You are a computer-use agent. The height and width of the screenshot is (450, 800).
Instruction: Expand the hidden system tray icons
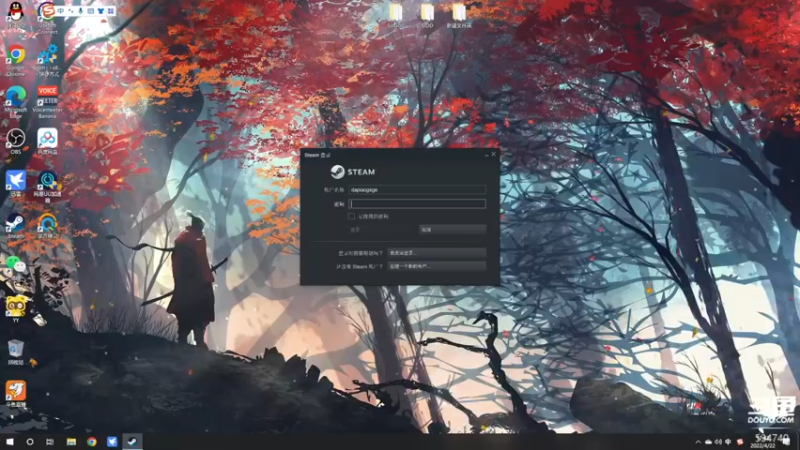(698, 442)
